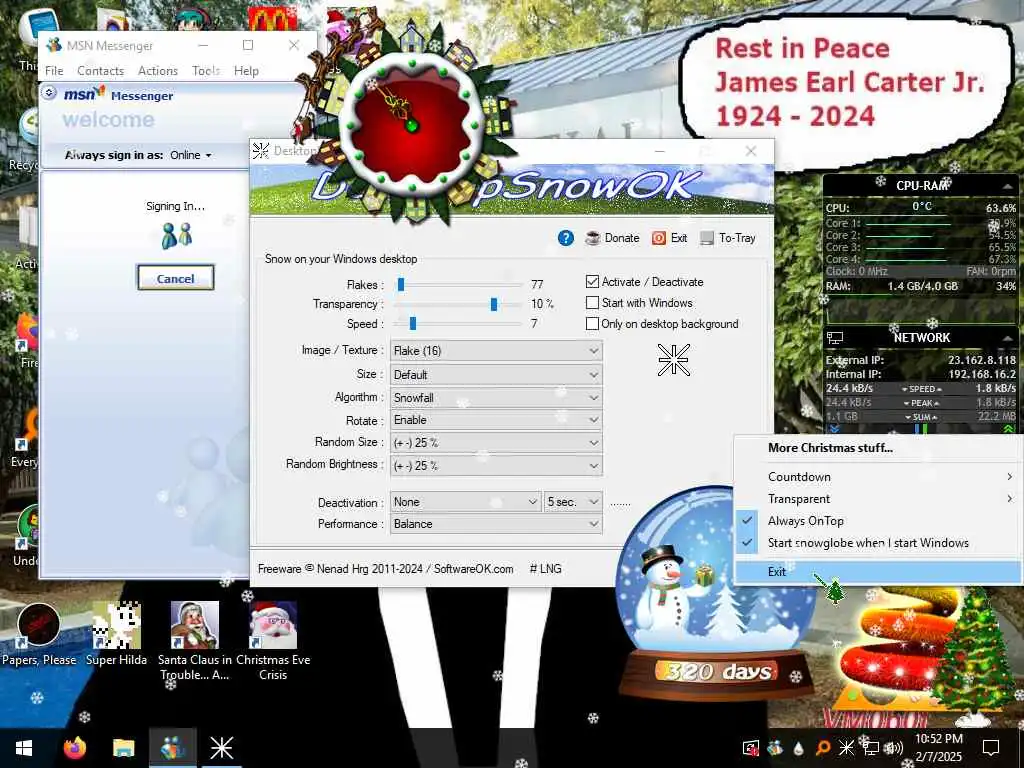1024x768 pixels.
Task: Open the Deactivation dropdown set to None
Action: (466, 502)
